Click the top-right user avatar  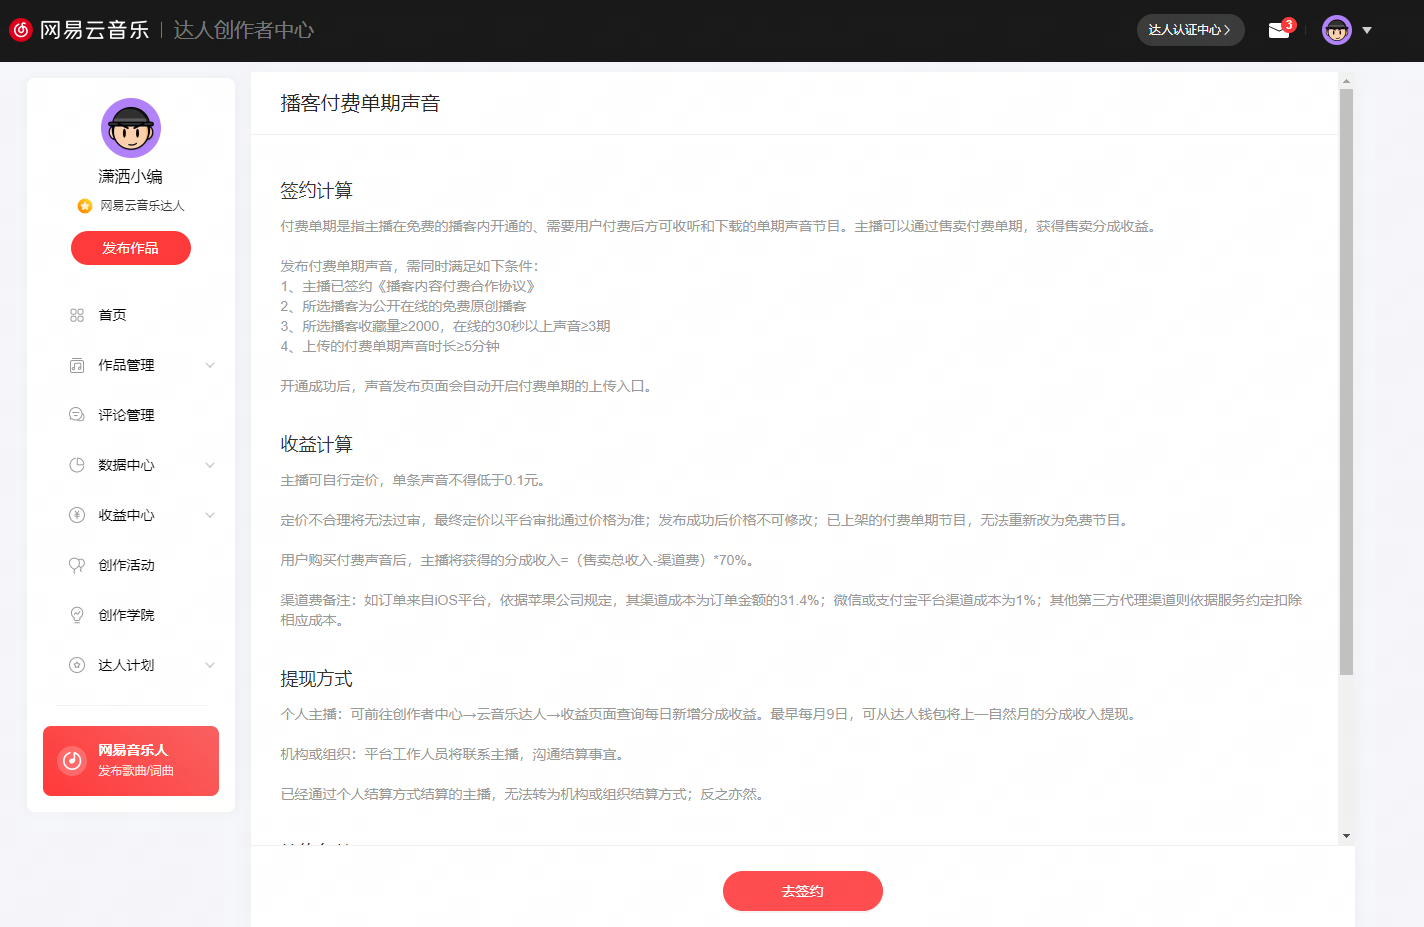1336,30
